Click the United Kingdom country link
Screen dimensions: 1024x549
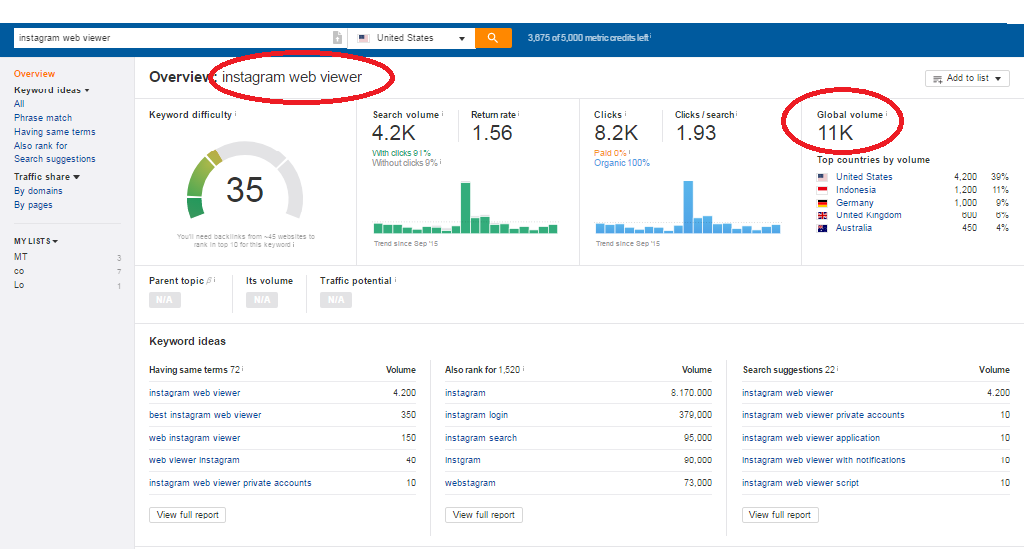(869, 215)
